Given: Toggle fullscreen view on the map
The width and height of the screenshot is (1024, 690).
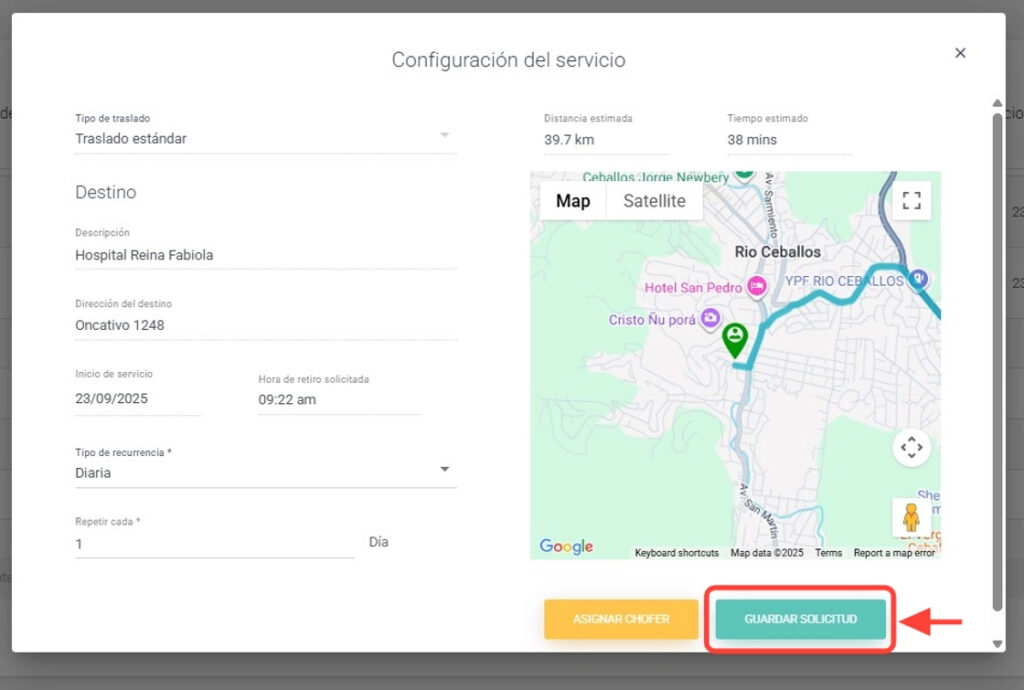Looking at the screenshot, I should pyautogui.click(x=911, y=200).
